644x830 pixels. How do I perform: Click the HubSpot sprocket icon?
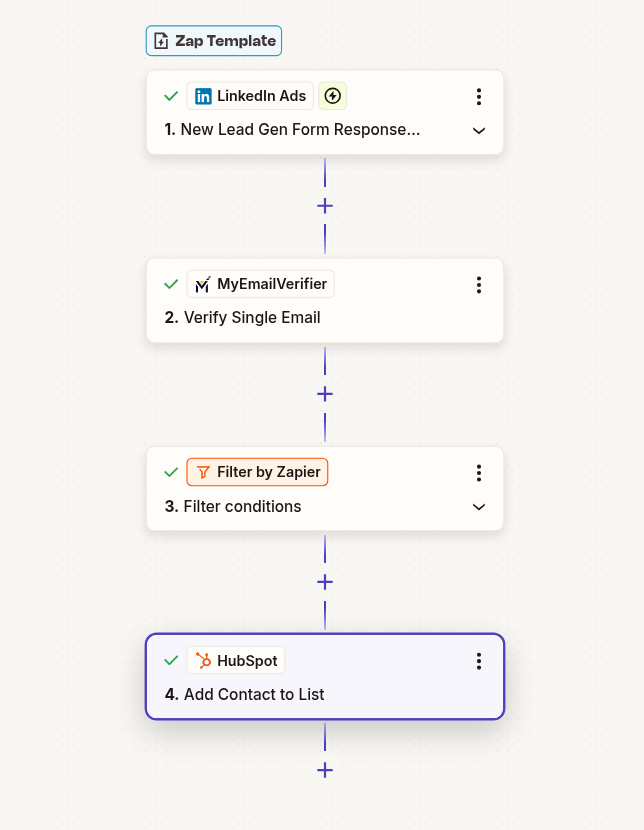(x=202, y=660)
